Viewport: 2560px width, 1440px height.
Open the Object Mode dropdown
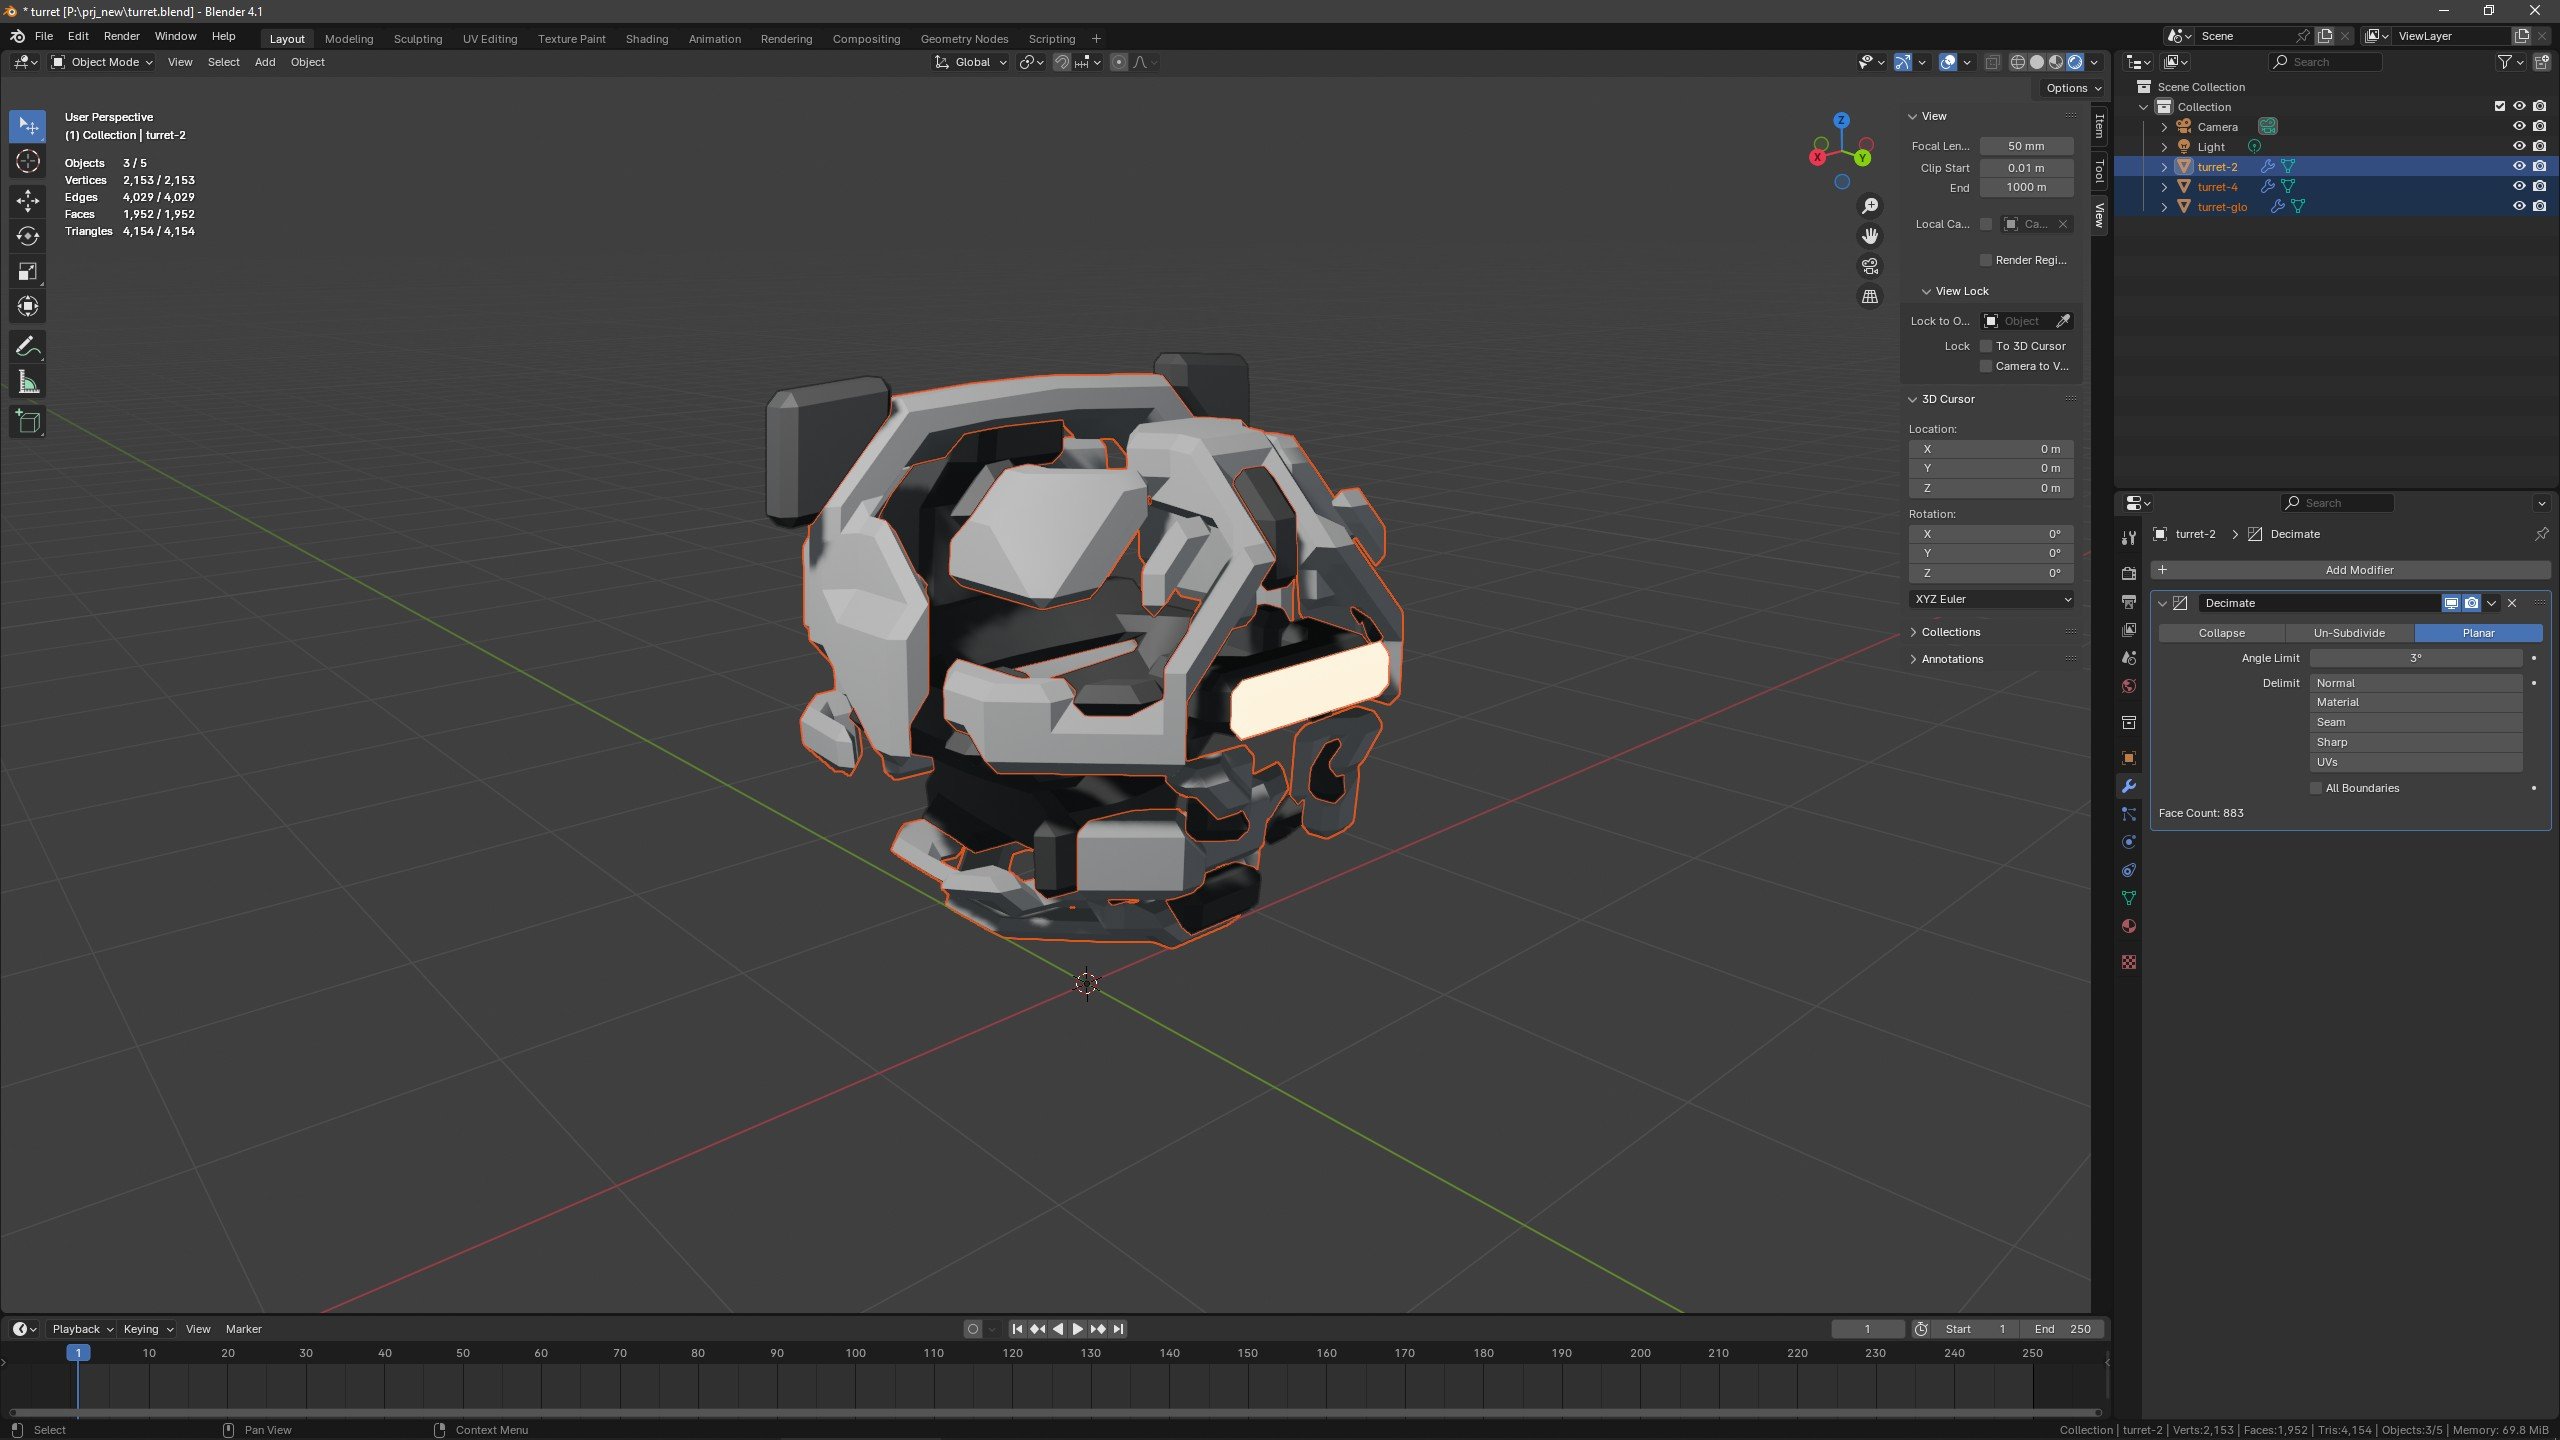click(102, 62)
